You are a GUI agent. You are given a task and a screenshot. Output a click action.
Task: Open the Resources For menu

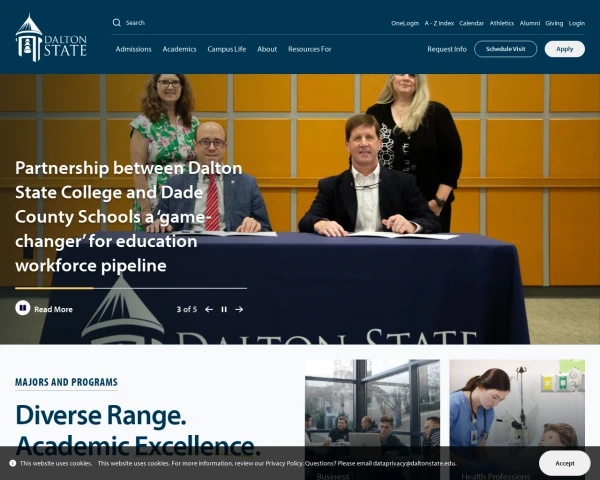(x=310, y=49)
